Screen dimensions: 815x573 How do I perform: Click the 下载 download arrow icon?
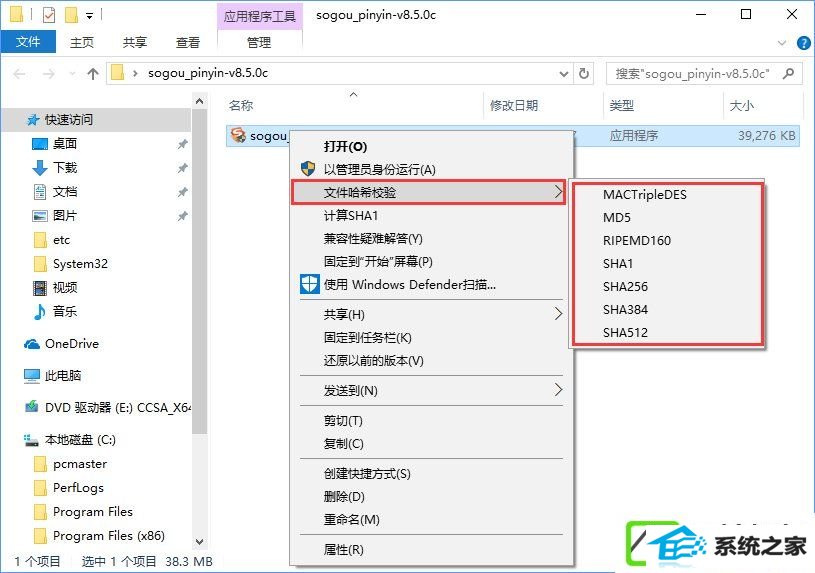pos(40,167)
